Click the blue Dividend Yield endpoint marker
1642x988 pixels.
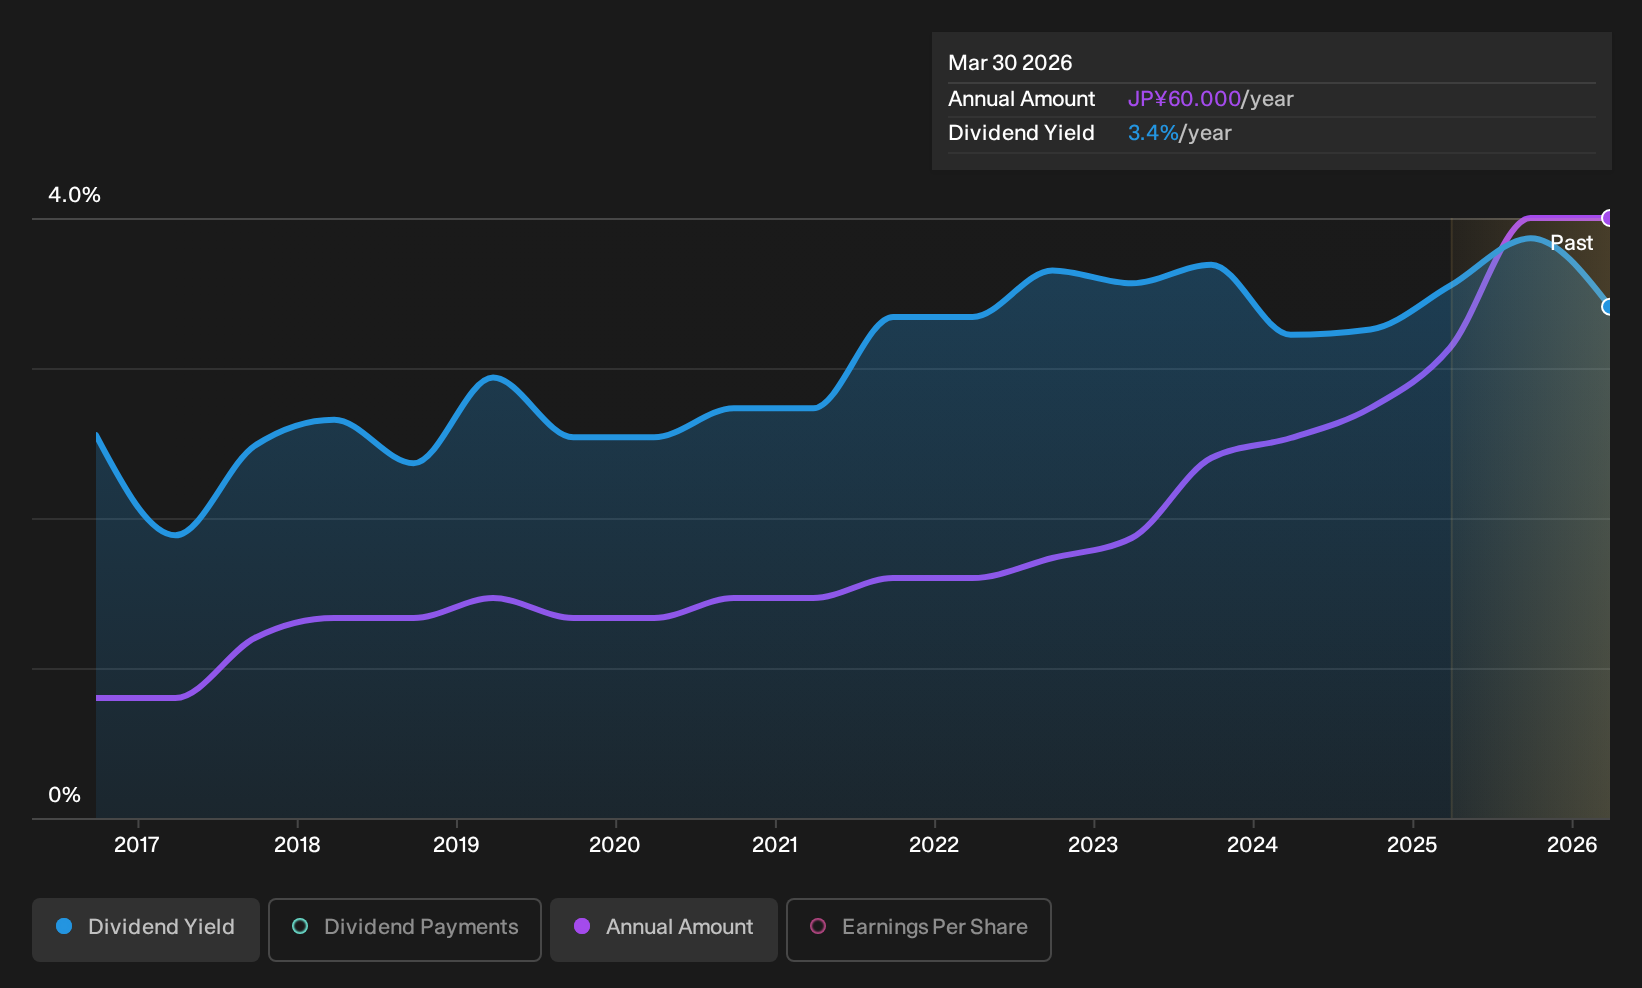1608,307
